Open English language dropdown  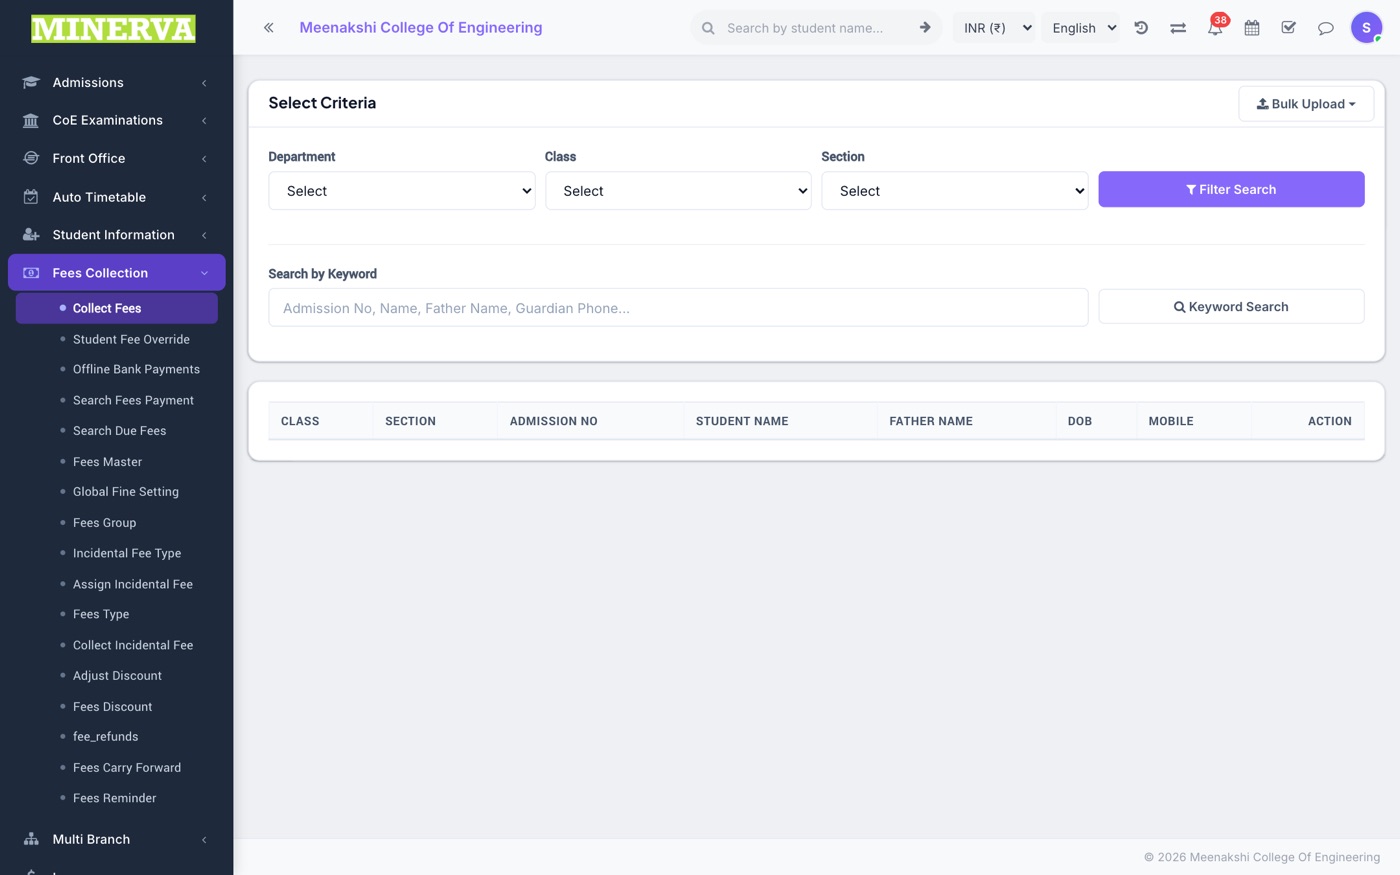pyautogui.click(x=1083, y=28)
